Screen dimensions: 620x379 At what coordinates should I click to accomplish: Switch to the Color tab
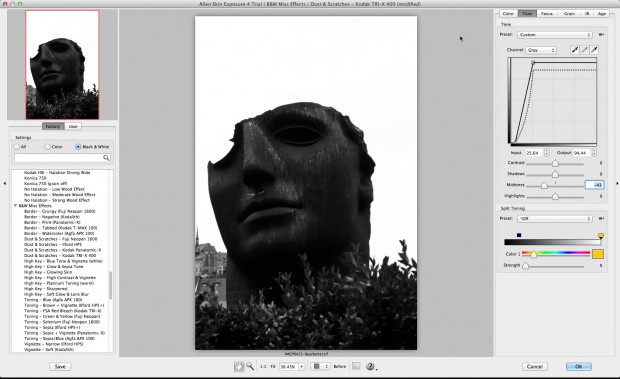coord(508,13)
